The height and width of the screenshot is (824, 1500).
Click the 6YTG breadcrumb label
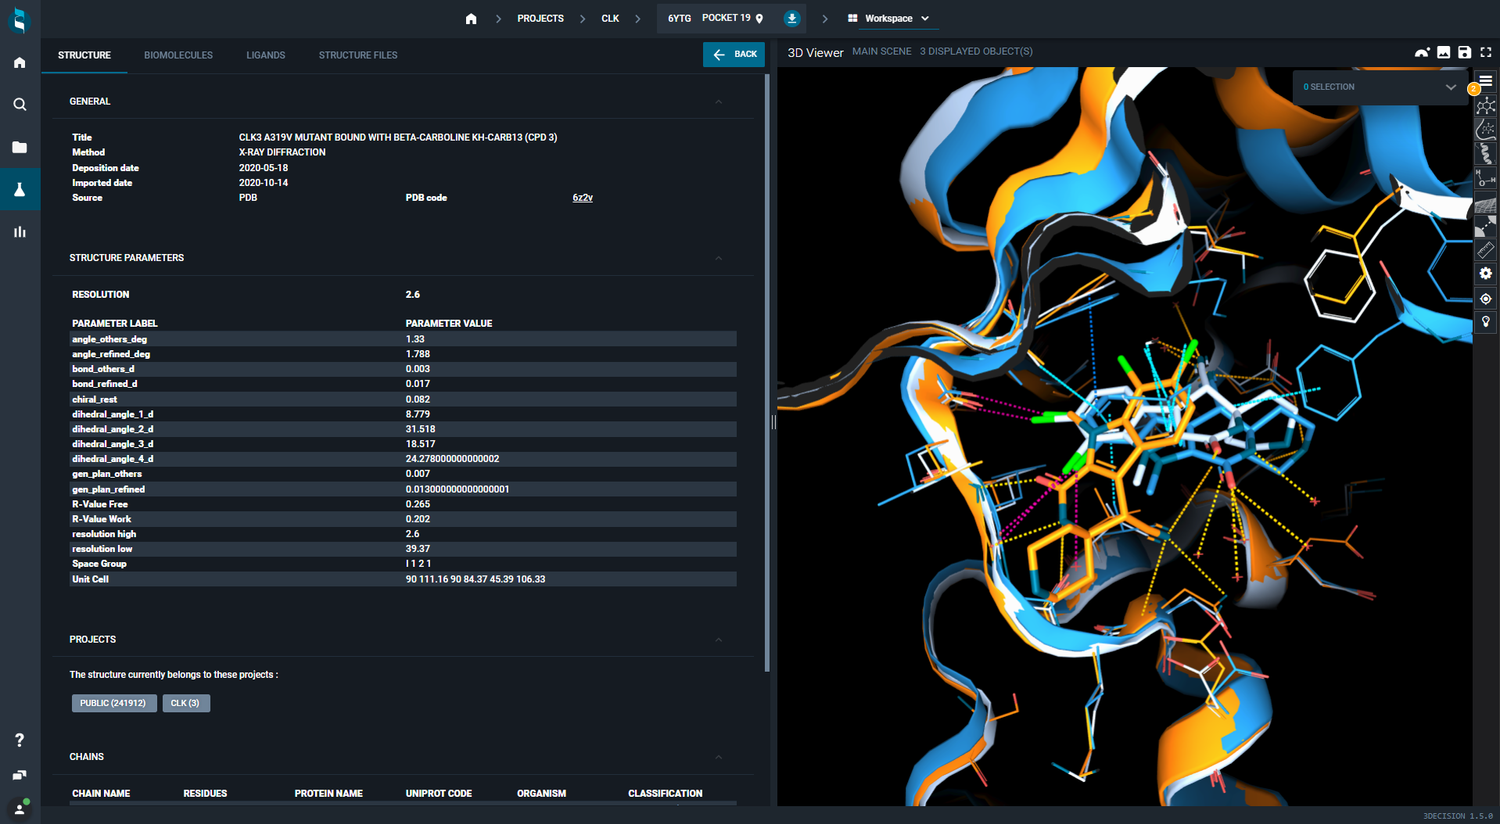[679, 18]
